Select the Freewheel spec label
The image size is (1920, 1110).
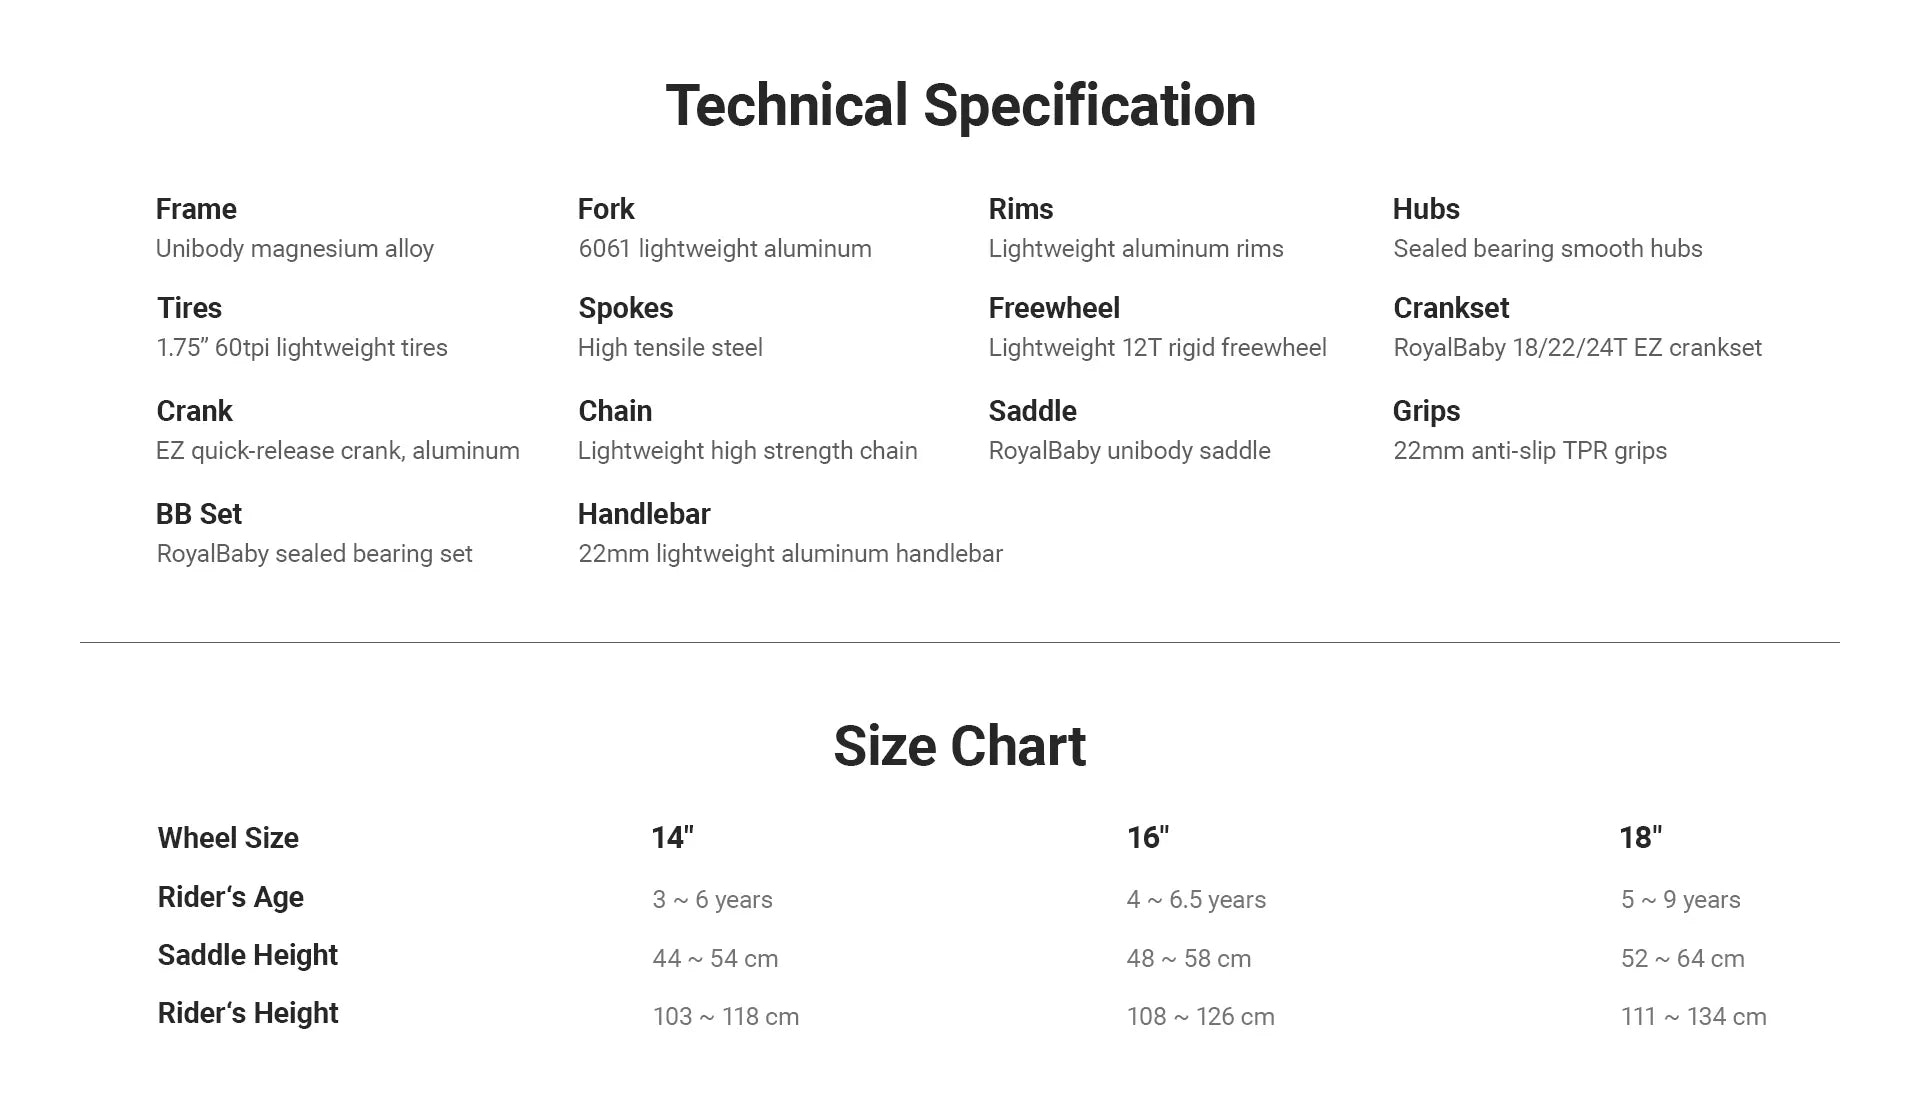click(1054, 308)
